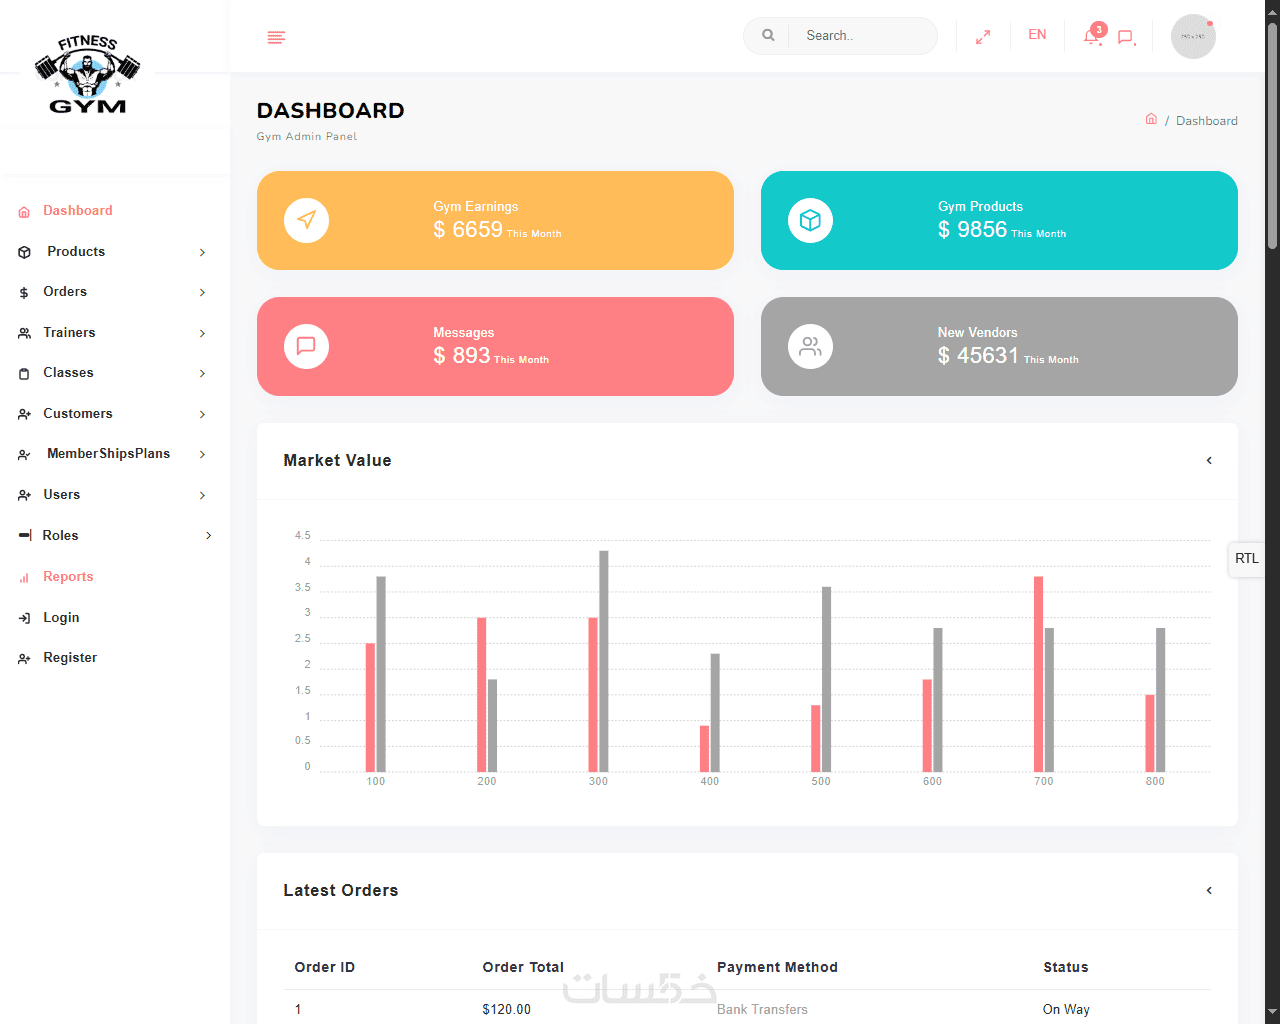Click the Users user-plus sidebar icon
1280x1024 pixels.
pyautogui.click(x=24, y=495)
